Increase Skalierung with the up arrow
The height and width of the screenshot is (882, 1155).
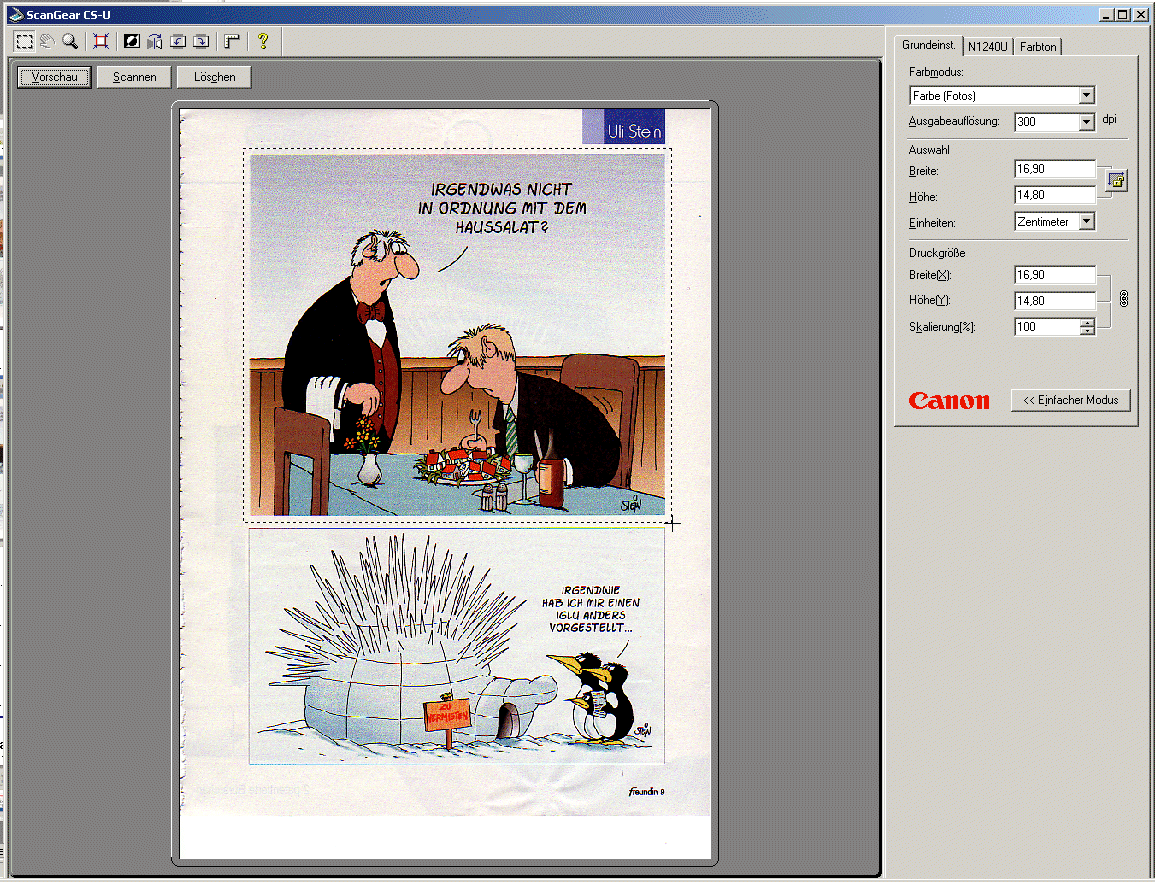pyautogui.click(x=1087, y=322)
